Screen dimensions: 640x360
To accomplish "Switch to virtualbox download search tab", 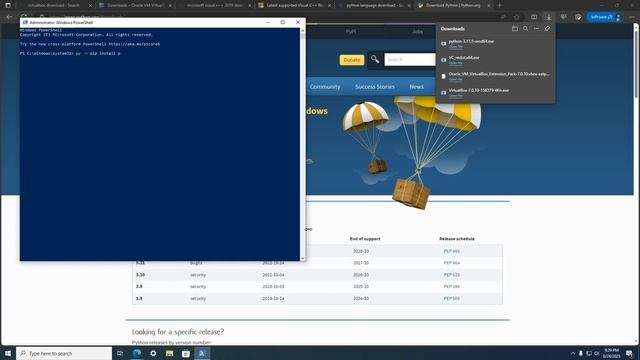I will [53, 5].
